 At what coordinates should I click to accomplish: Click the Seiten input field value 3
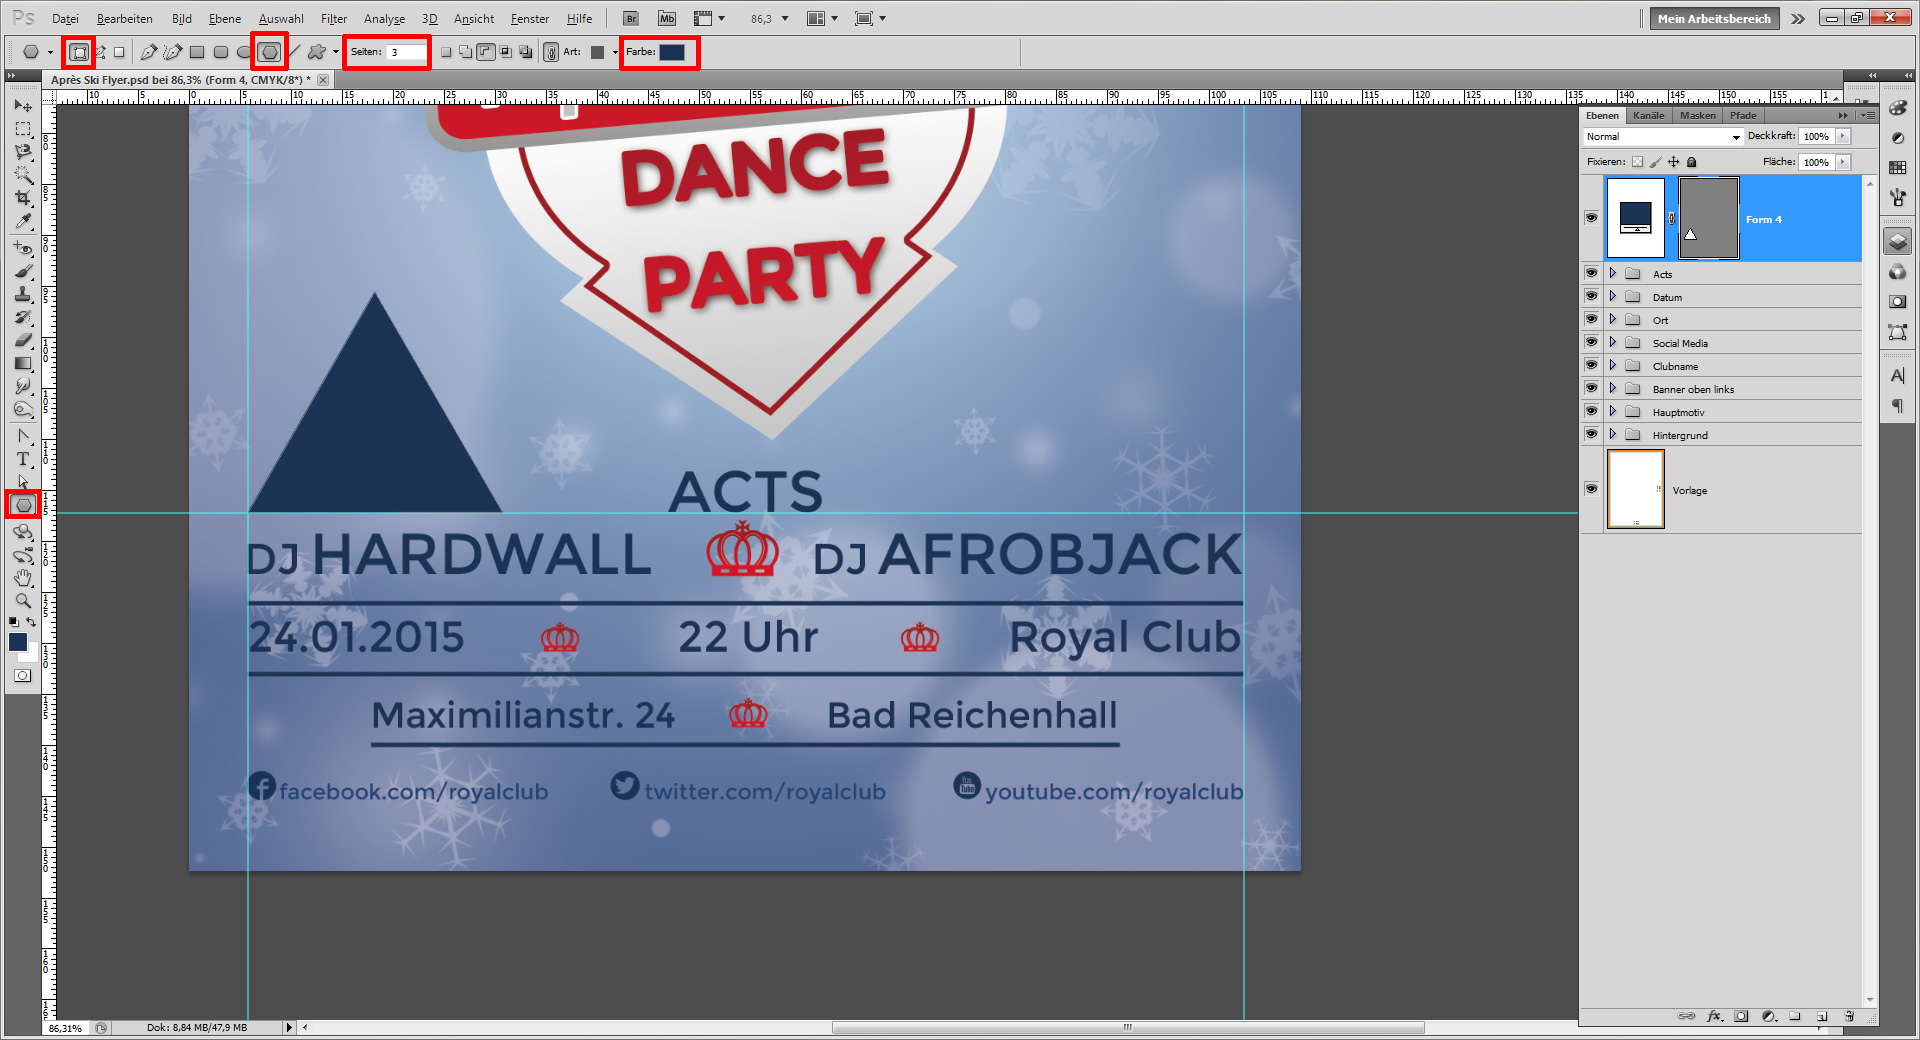(404, 52)
